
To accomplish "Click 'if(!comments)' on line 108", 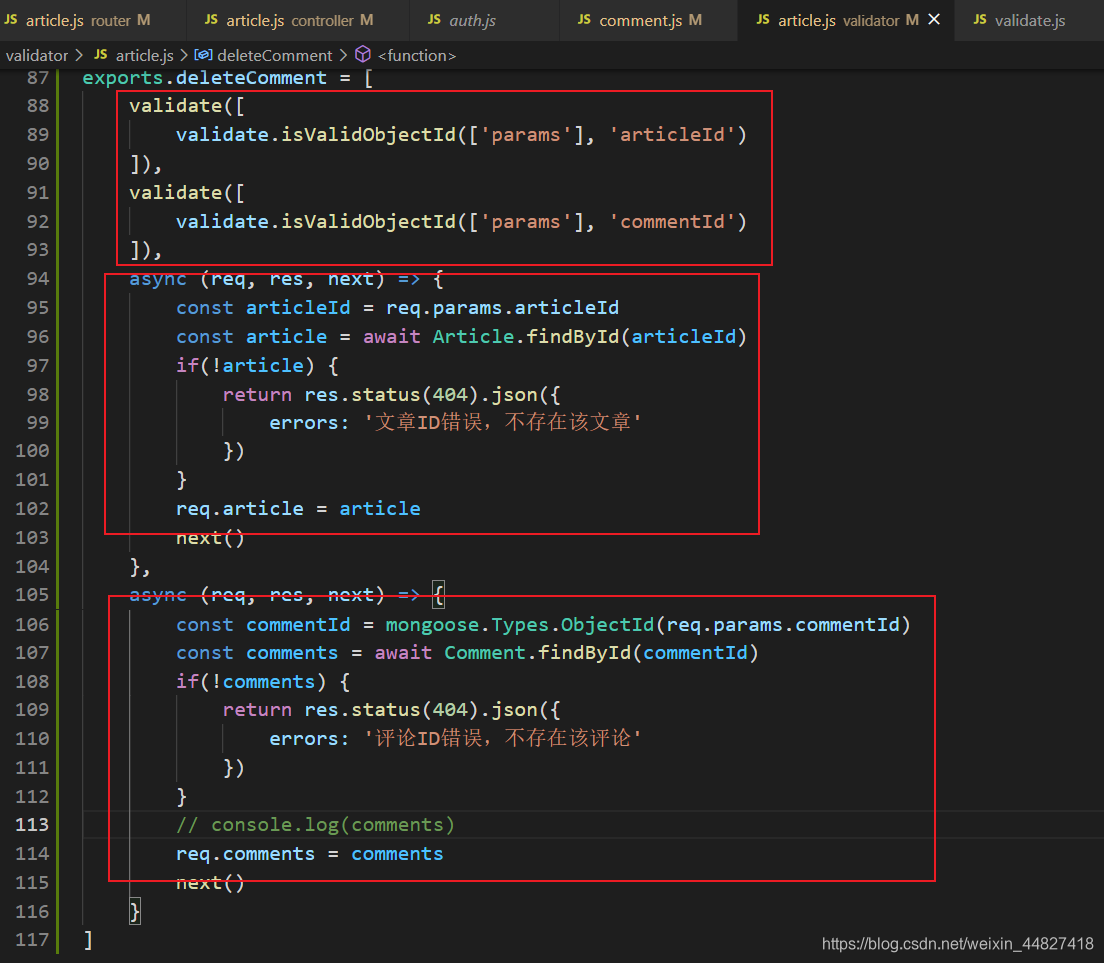I will pyautogui.click(x=251, y=681).
